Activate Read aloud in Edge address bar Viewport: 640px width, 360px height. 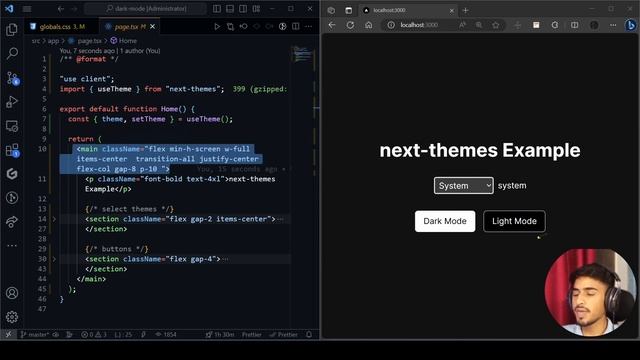pyautogui.click(x=462, y=25)
